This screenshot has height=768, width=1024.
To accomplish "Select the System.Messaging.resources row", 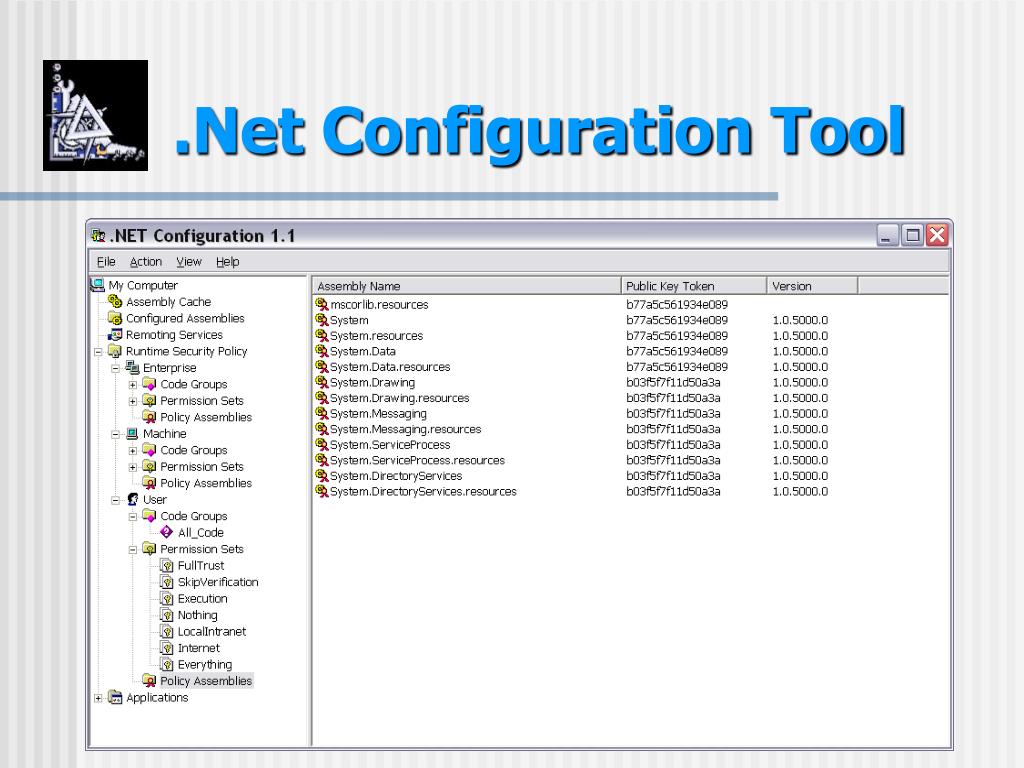I will [x=572, y=429].
